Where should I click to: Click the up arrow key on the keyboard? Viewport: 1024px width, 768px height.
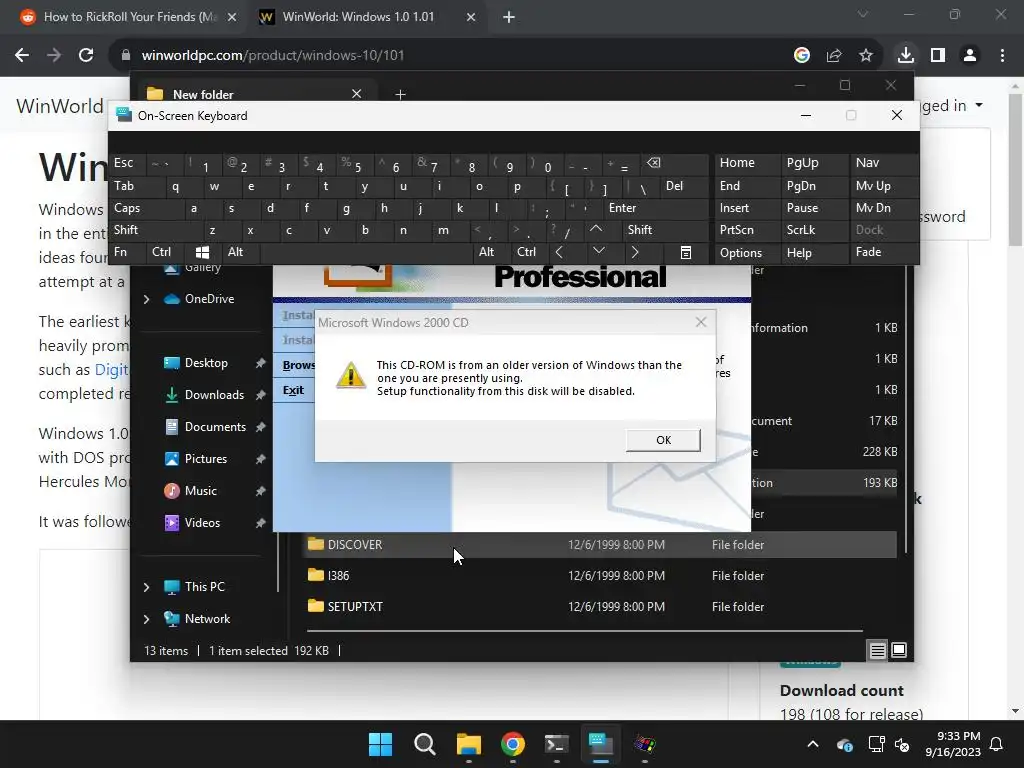pos(596,229)
